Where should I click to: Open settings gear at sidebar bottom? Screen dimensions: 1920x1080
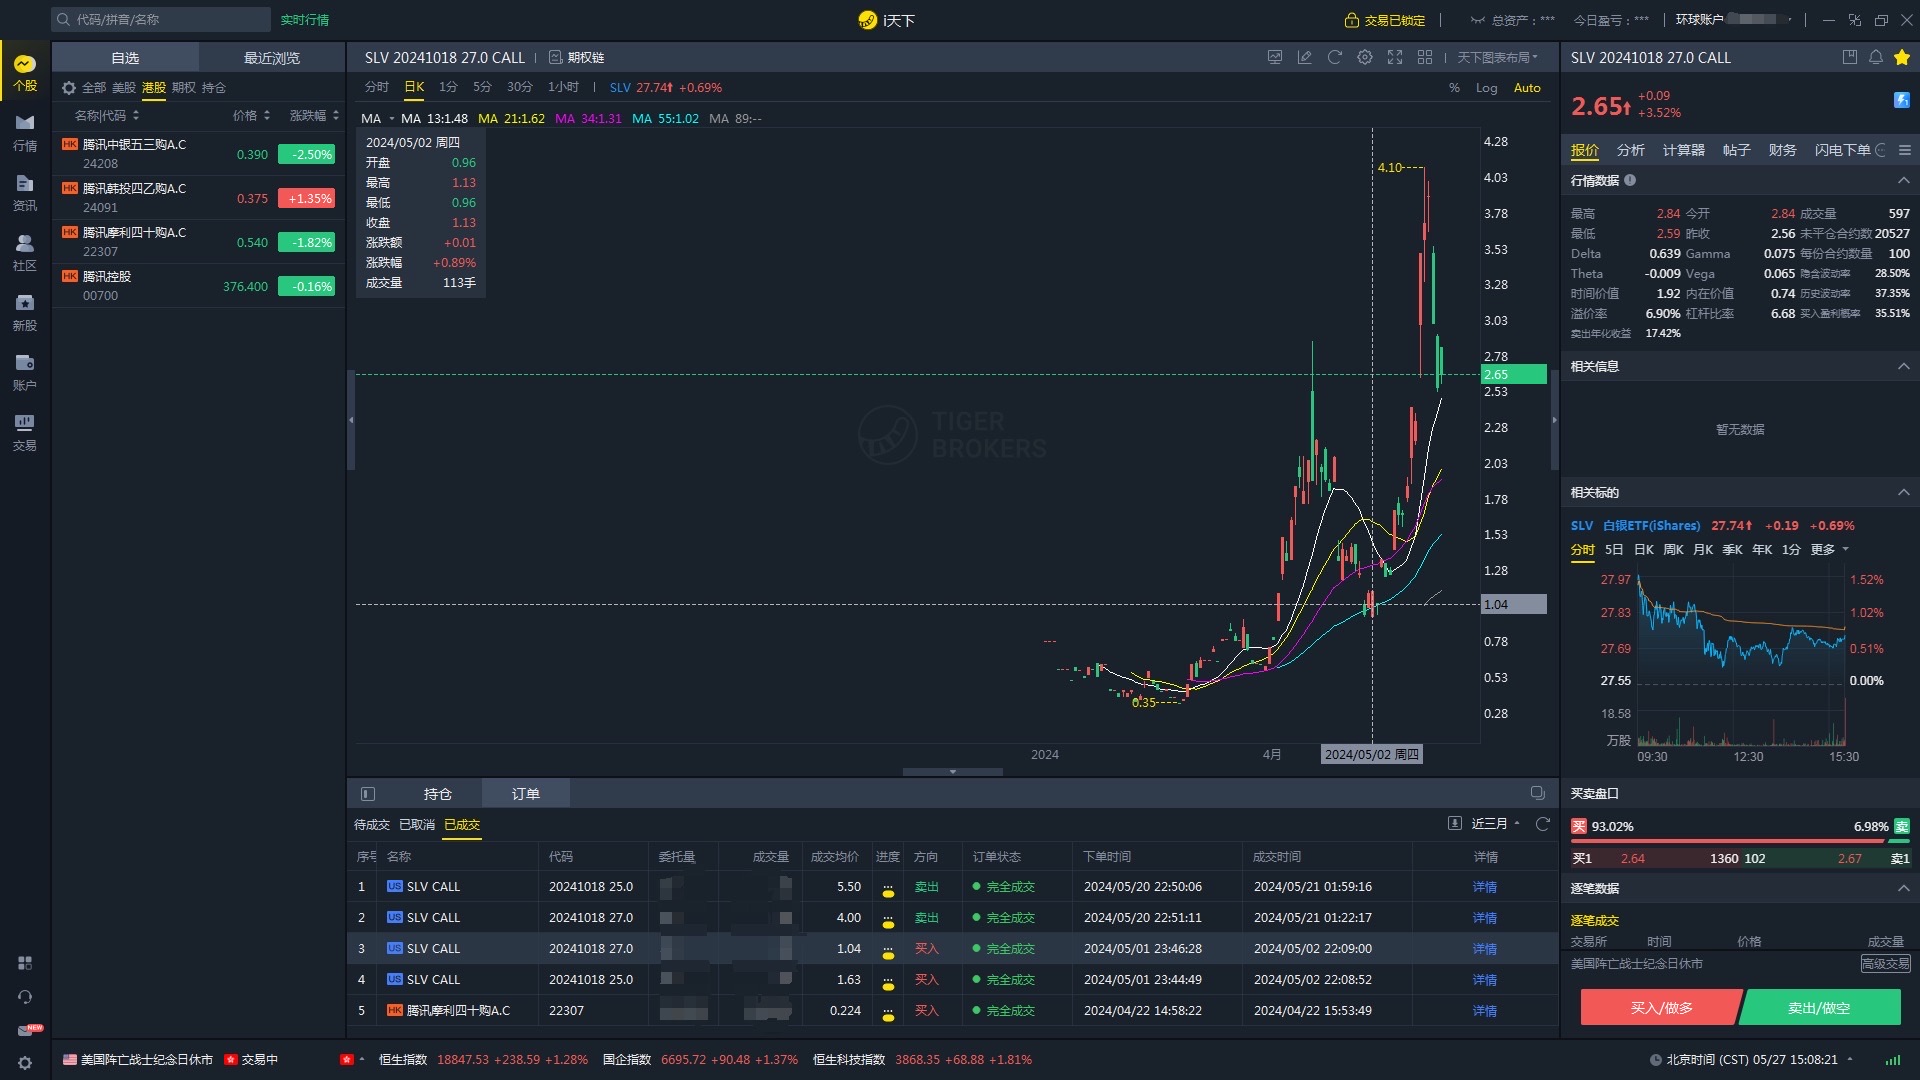coord(25,1063)
